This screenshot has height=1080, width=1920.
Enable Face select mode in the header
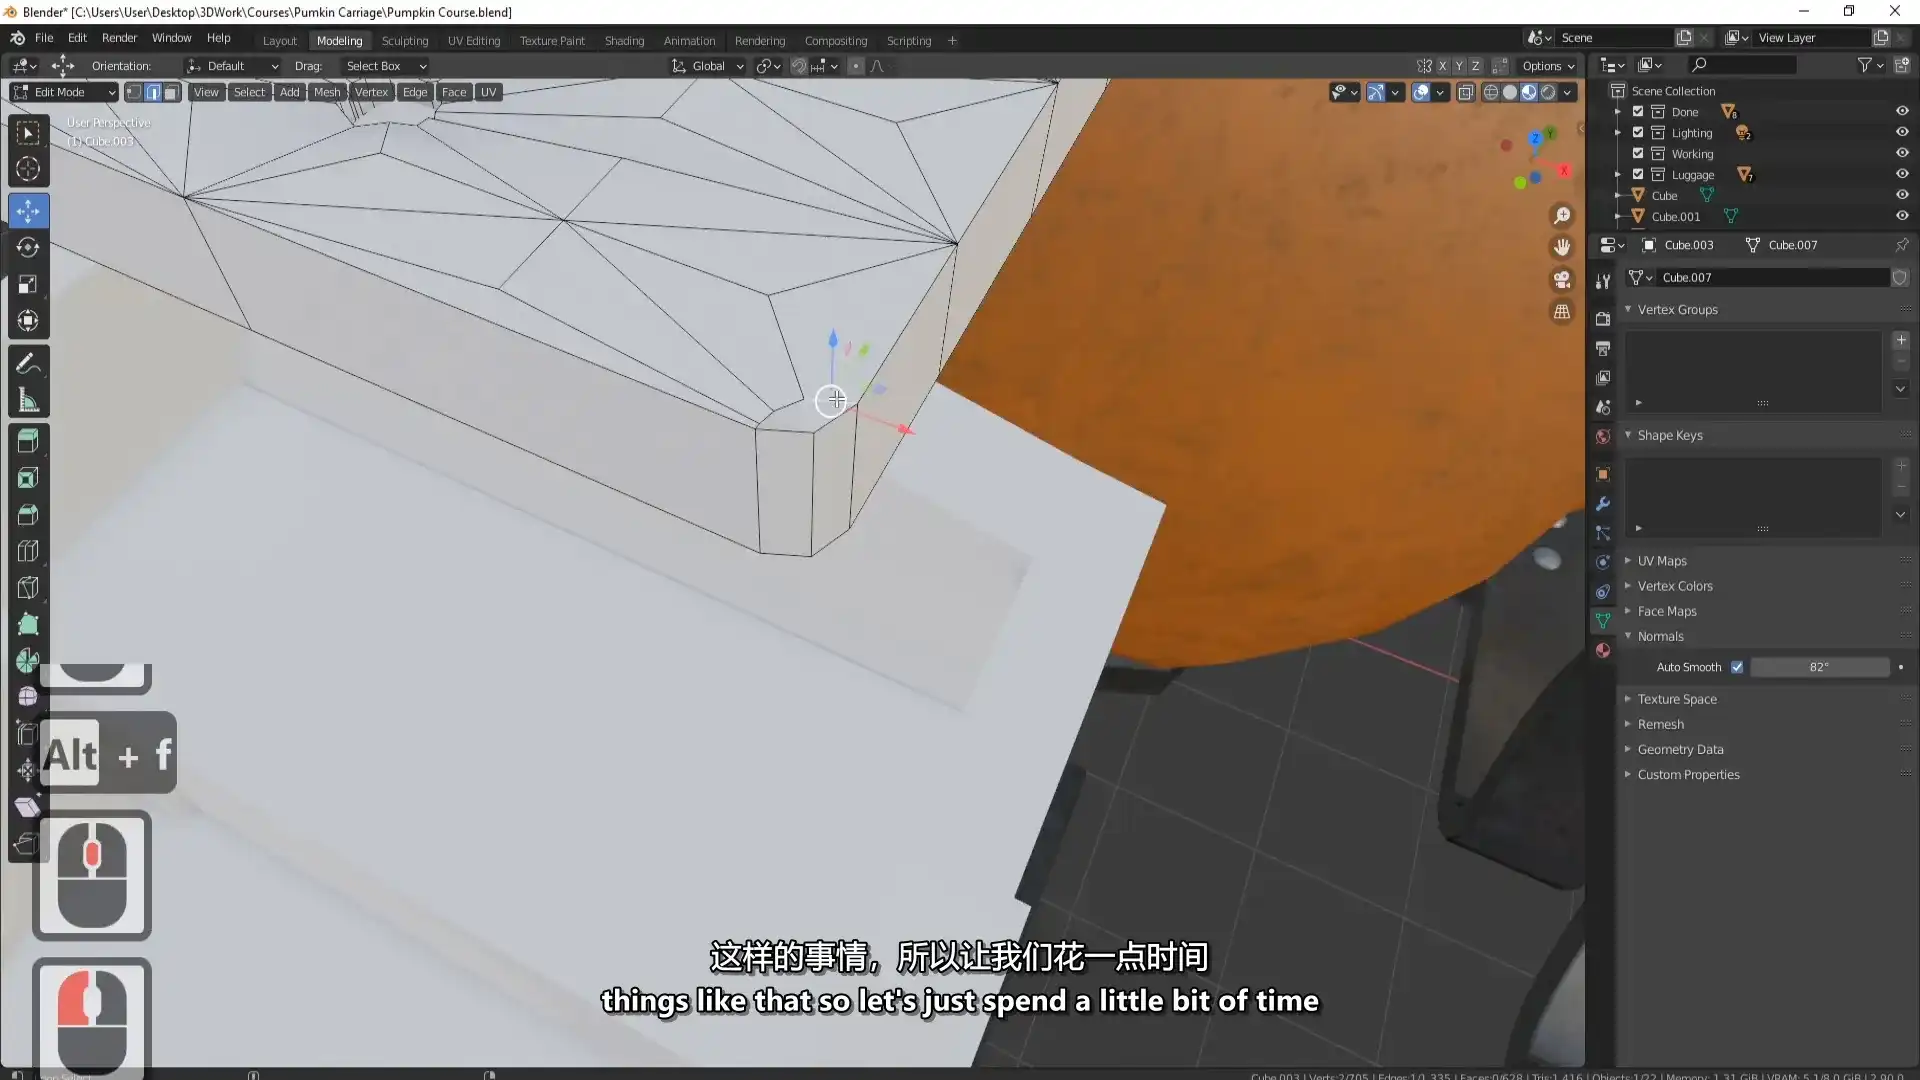[171, 92]
